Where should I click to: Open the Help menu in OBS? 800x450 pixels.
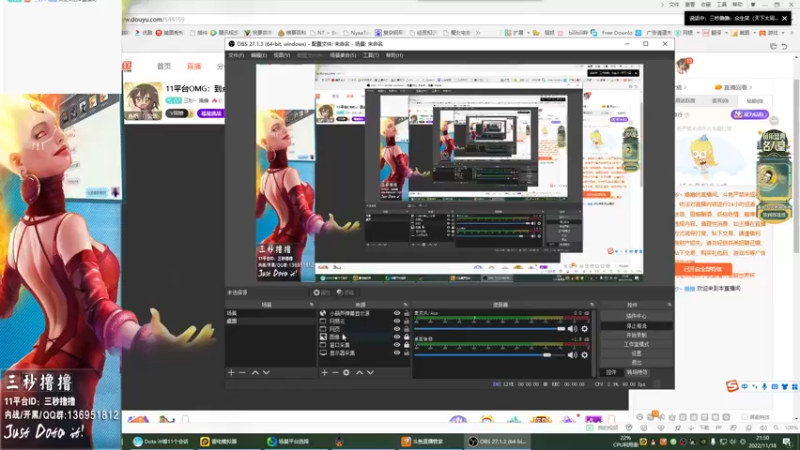pyautogui.click(x=394, y=55)
